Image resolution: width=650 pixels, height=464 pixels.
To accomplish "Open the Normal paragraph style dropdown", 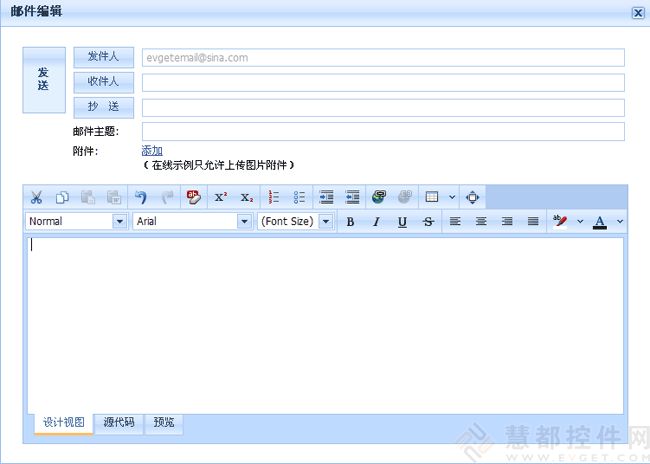I will tap(120, 222).
